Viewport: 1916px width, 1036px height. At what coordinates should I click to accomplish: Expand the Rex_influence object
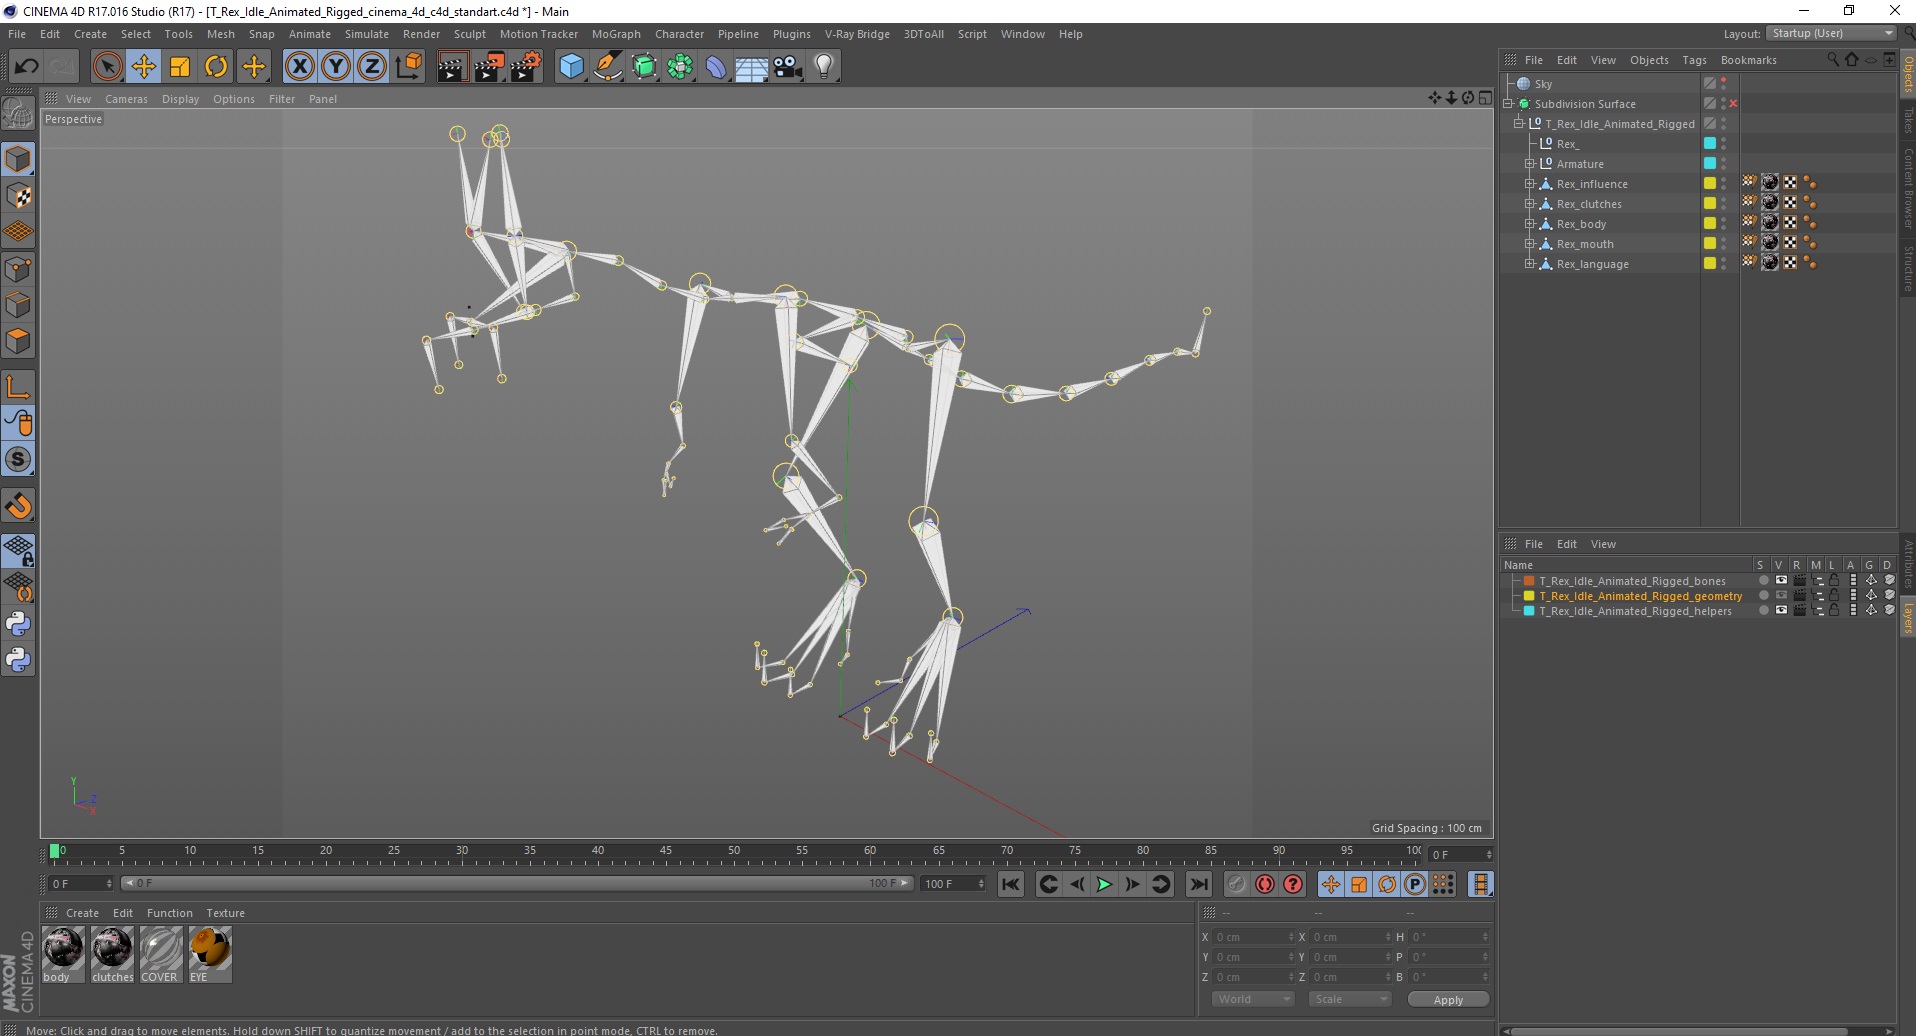pos(1529,184)
